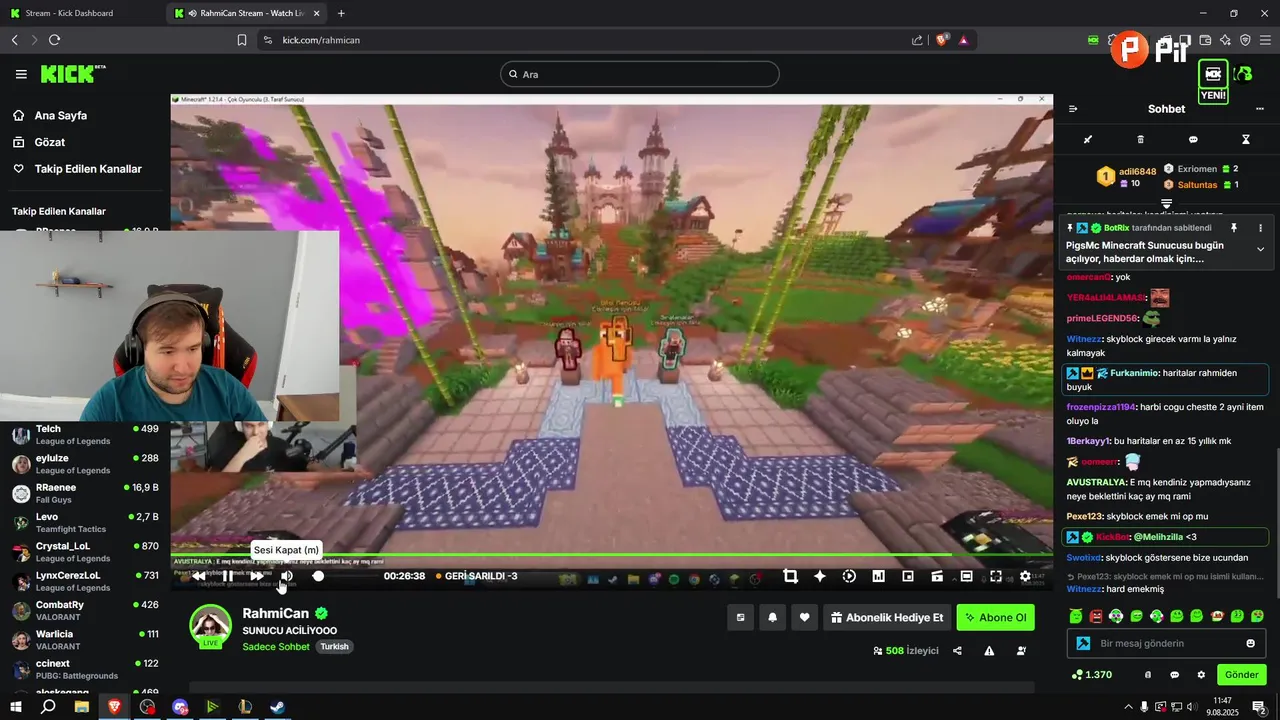
Task: Click the Abone Ol subscribe button
Action: point(995,618)
